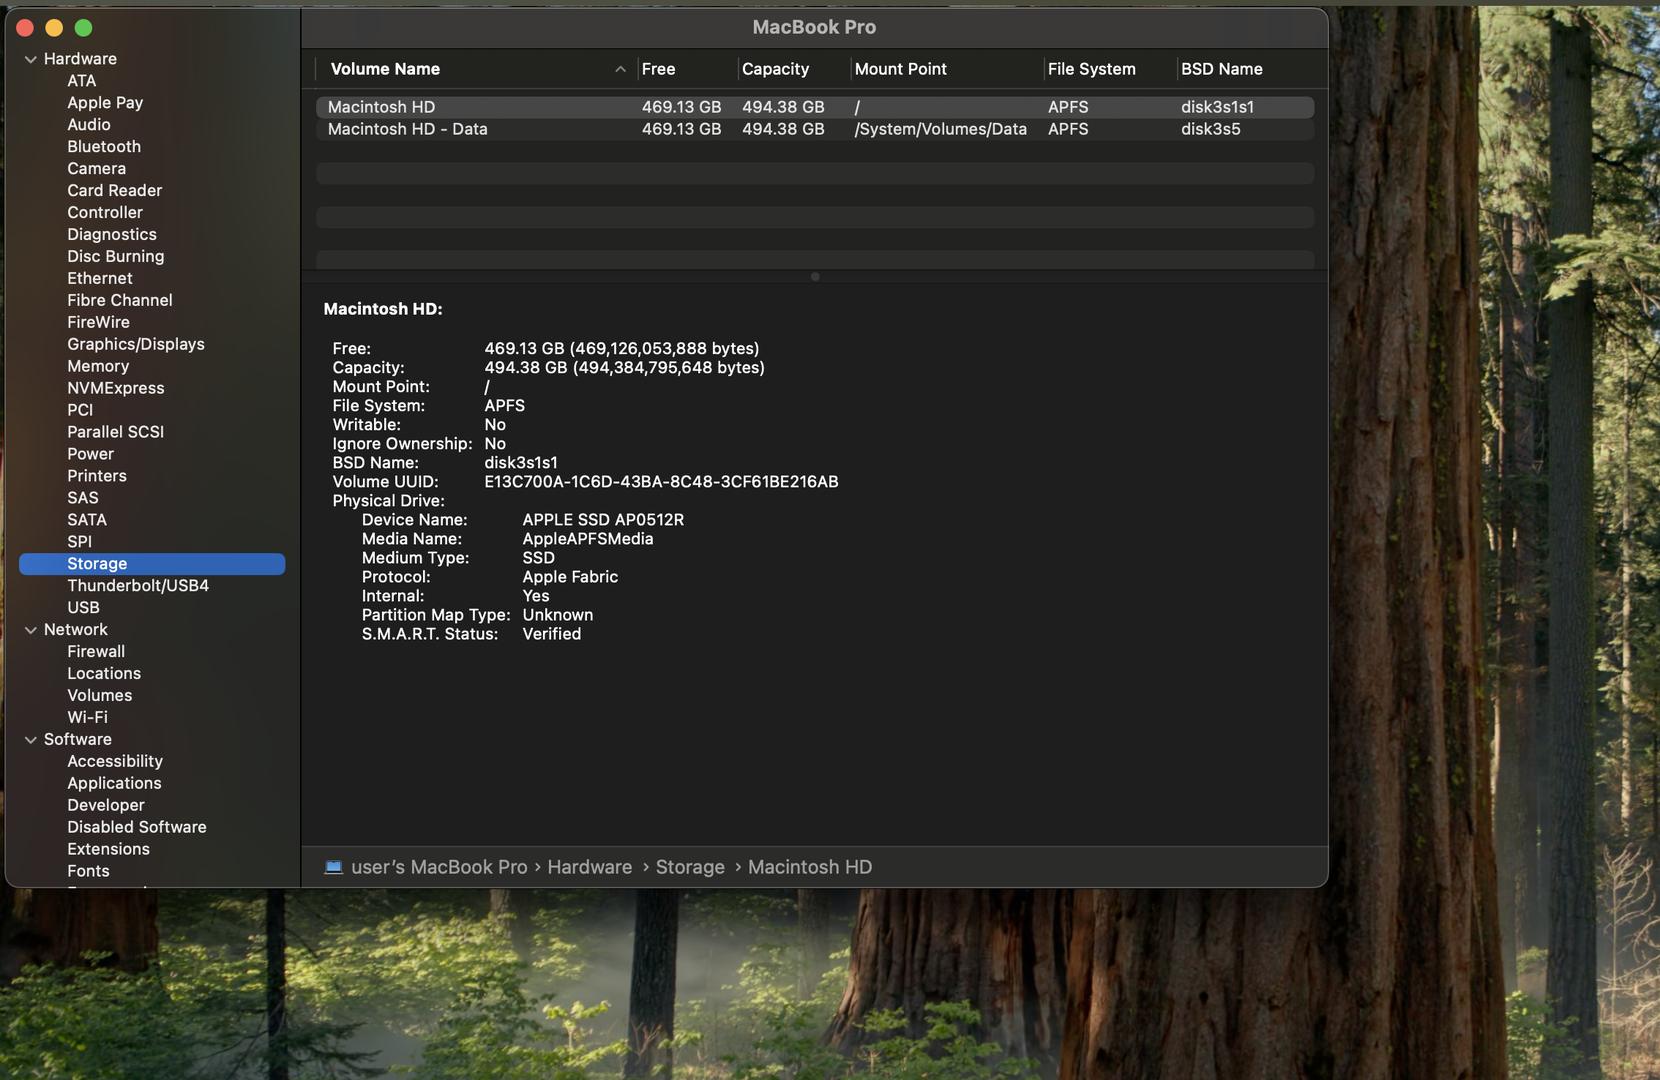The height and width of the screenshot is (1080, 1660).
Task: Click the green zoom window button
Action: (84, 28)
